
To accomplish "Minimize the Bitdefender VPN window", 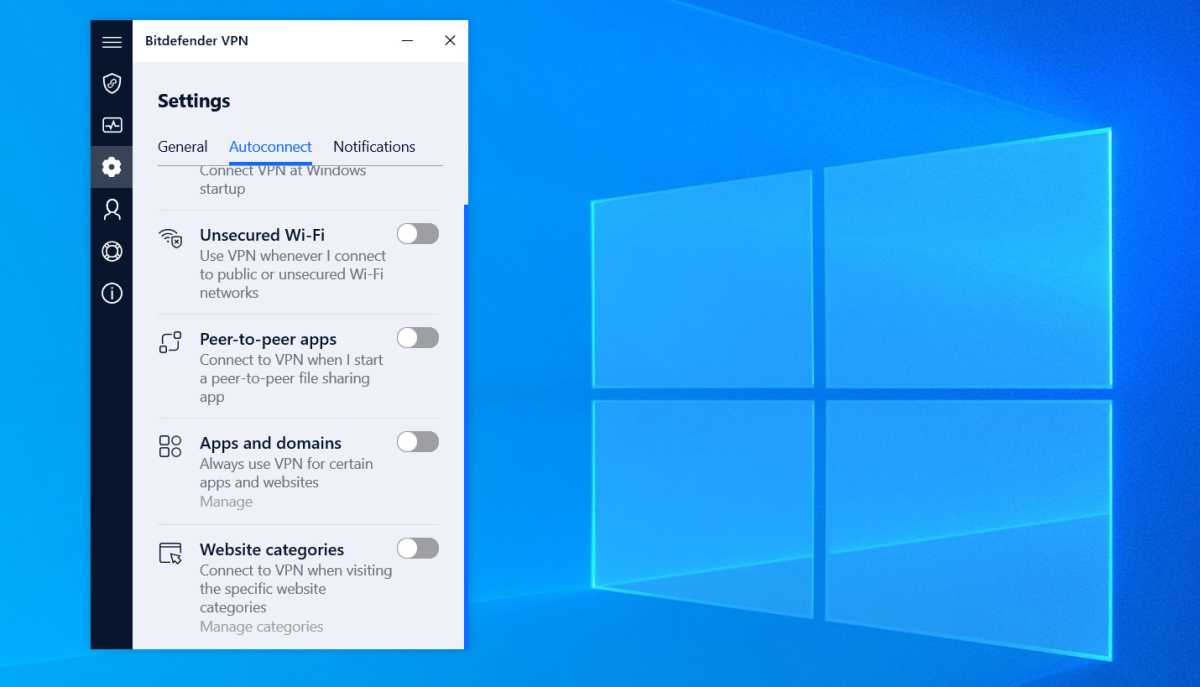I will [x=407, y=41].
